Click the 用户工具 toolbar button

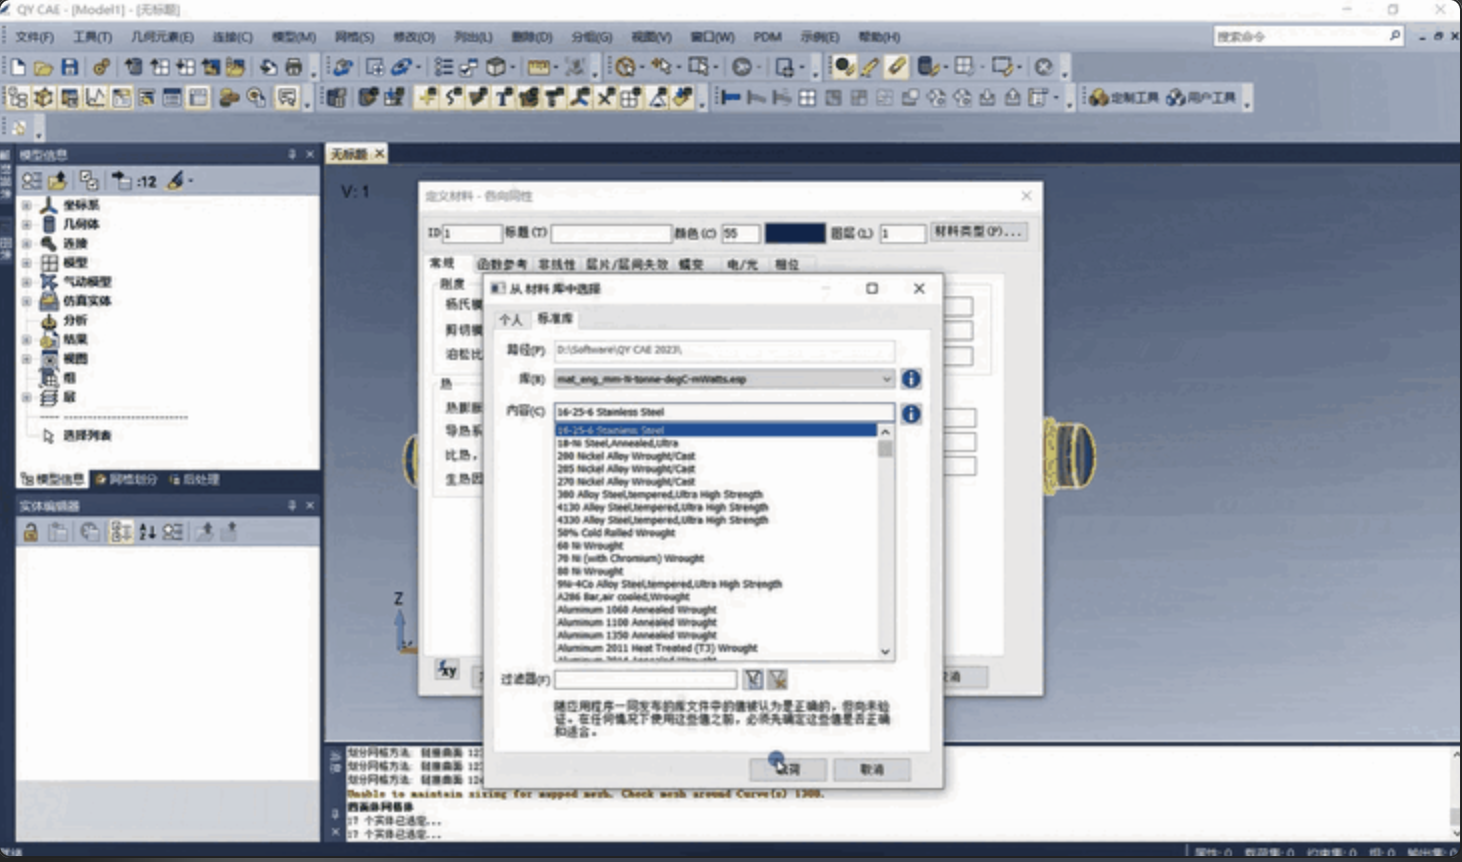(1200, 97)
